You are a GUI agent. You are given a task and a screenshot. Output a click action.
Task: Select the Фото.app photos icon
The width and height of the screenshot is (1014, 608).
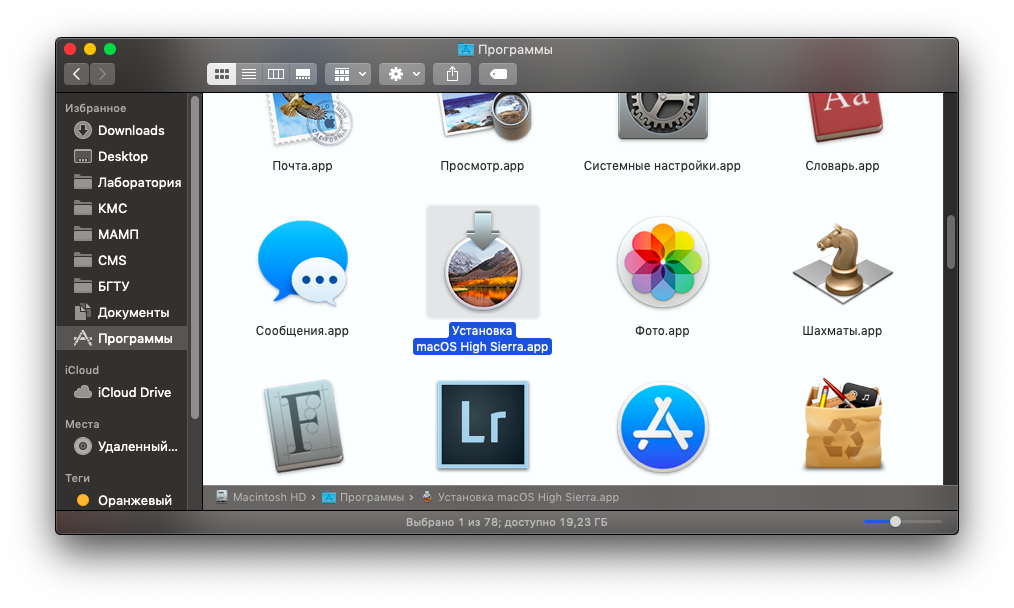(x=662, y=262)
